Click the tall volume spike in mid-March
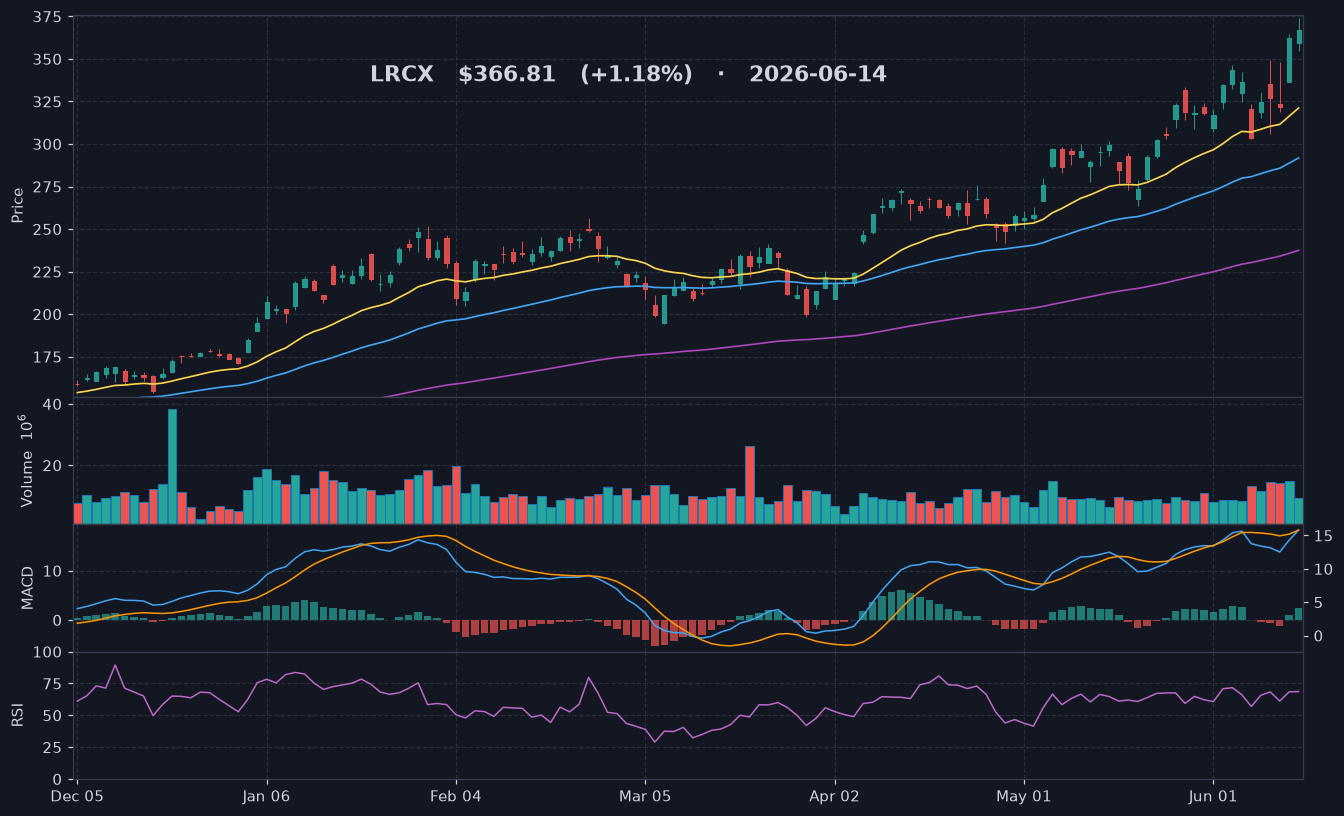 point(750,485)
